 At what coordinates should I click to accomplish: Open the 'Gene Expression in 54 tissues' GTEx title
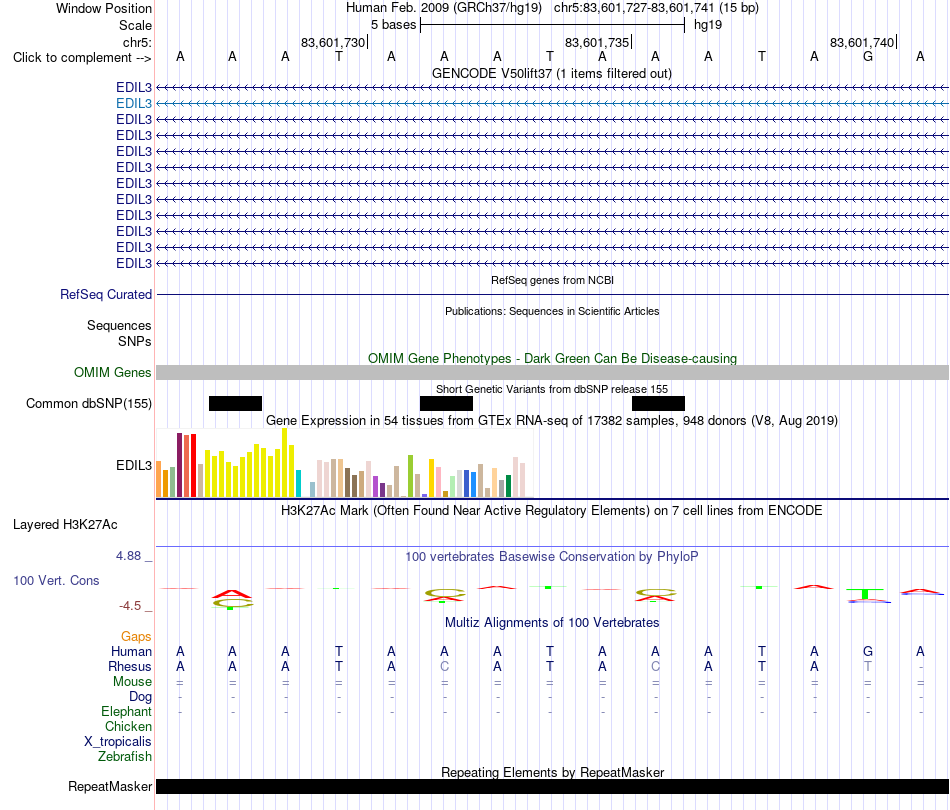(x=552, y=420)
